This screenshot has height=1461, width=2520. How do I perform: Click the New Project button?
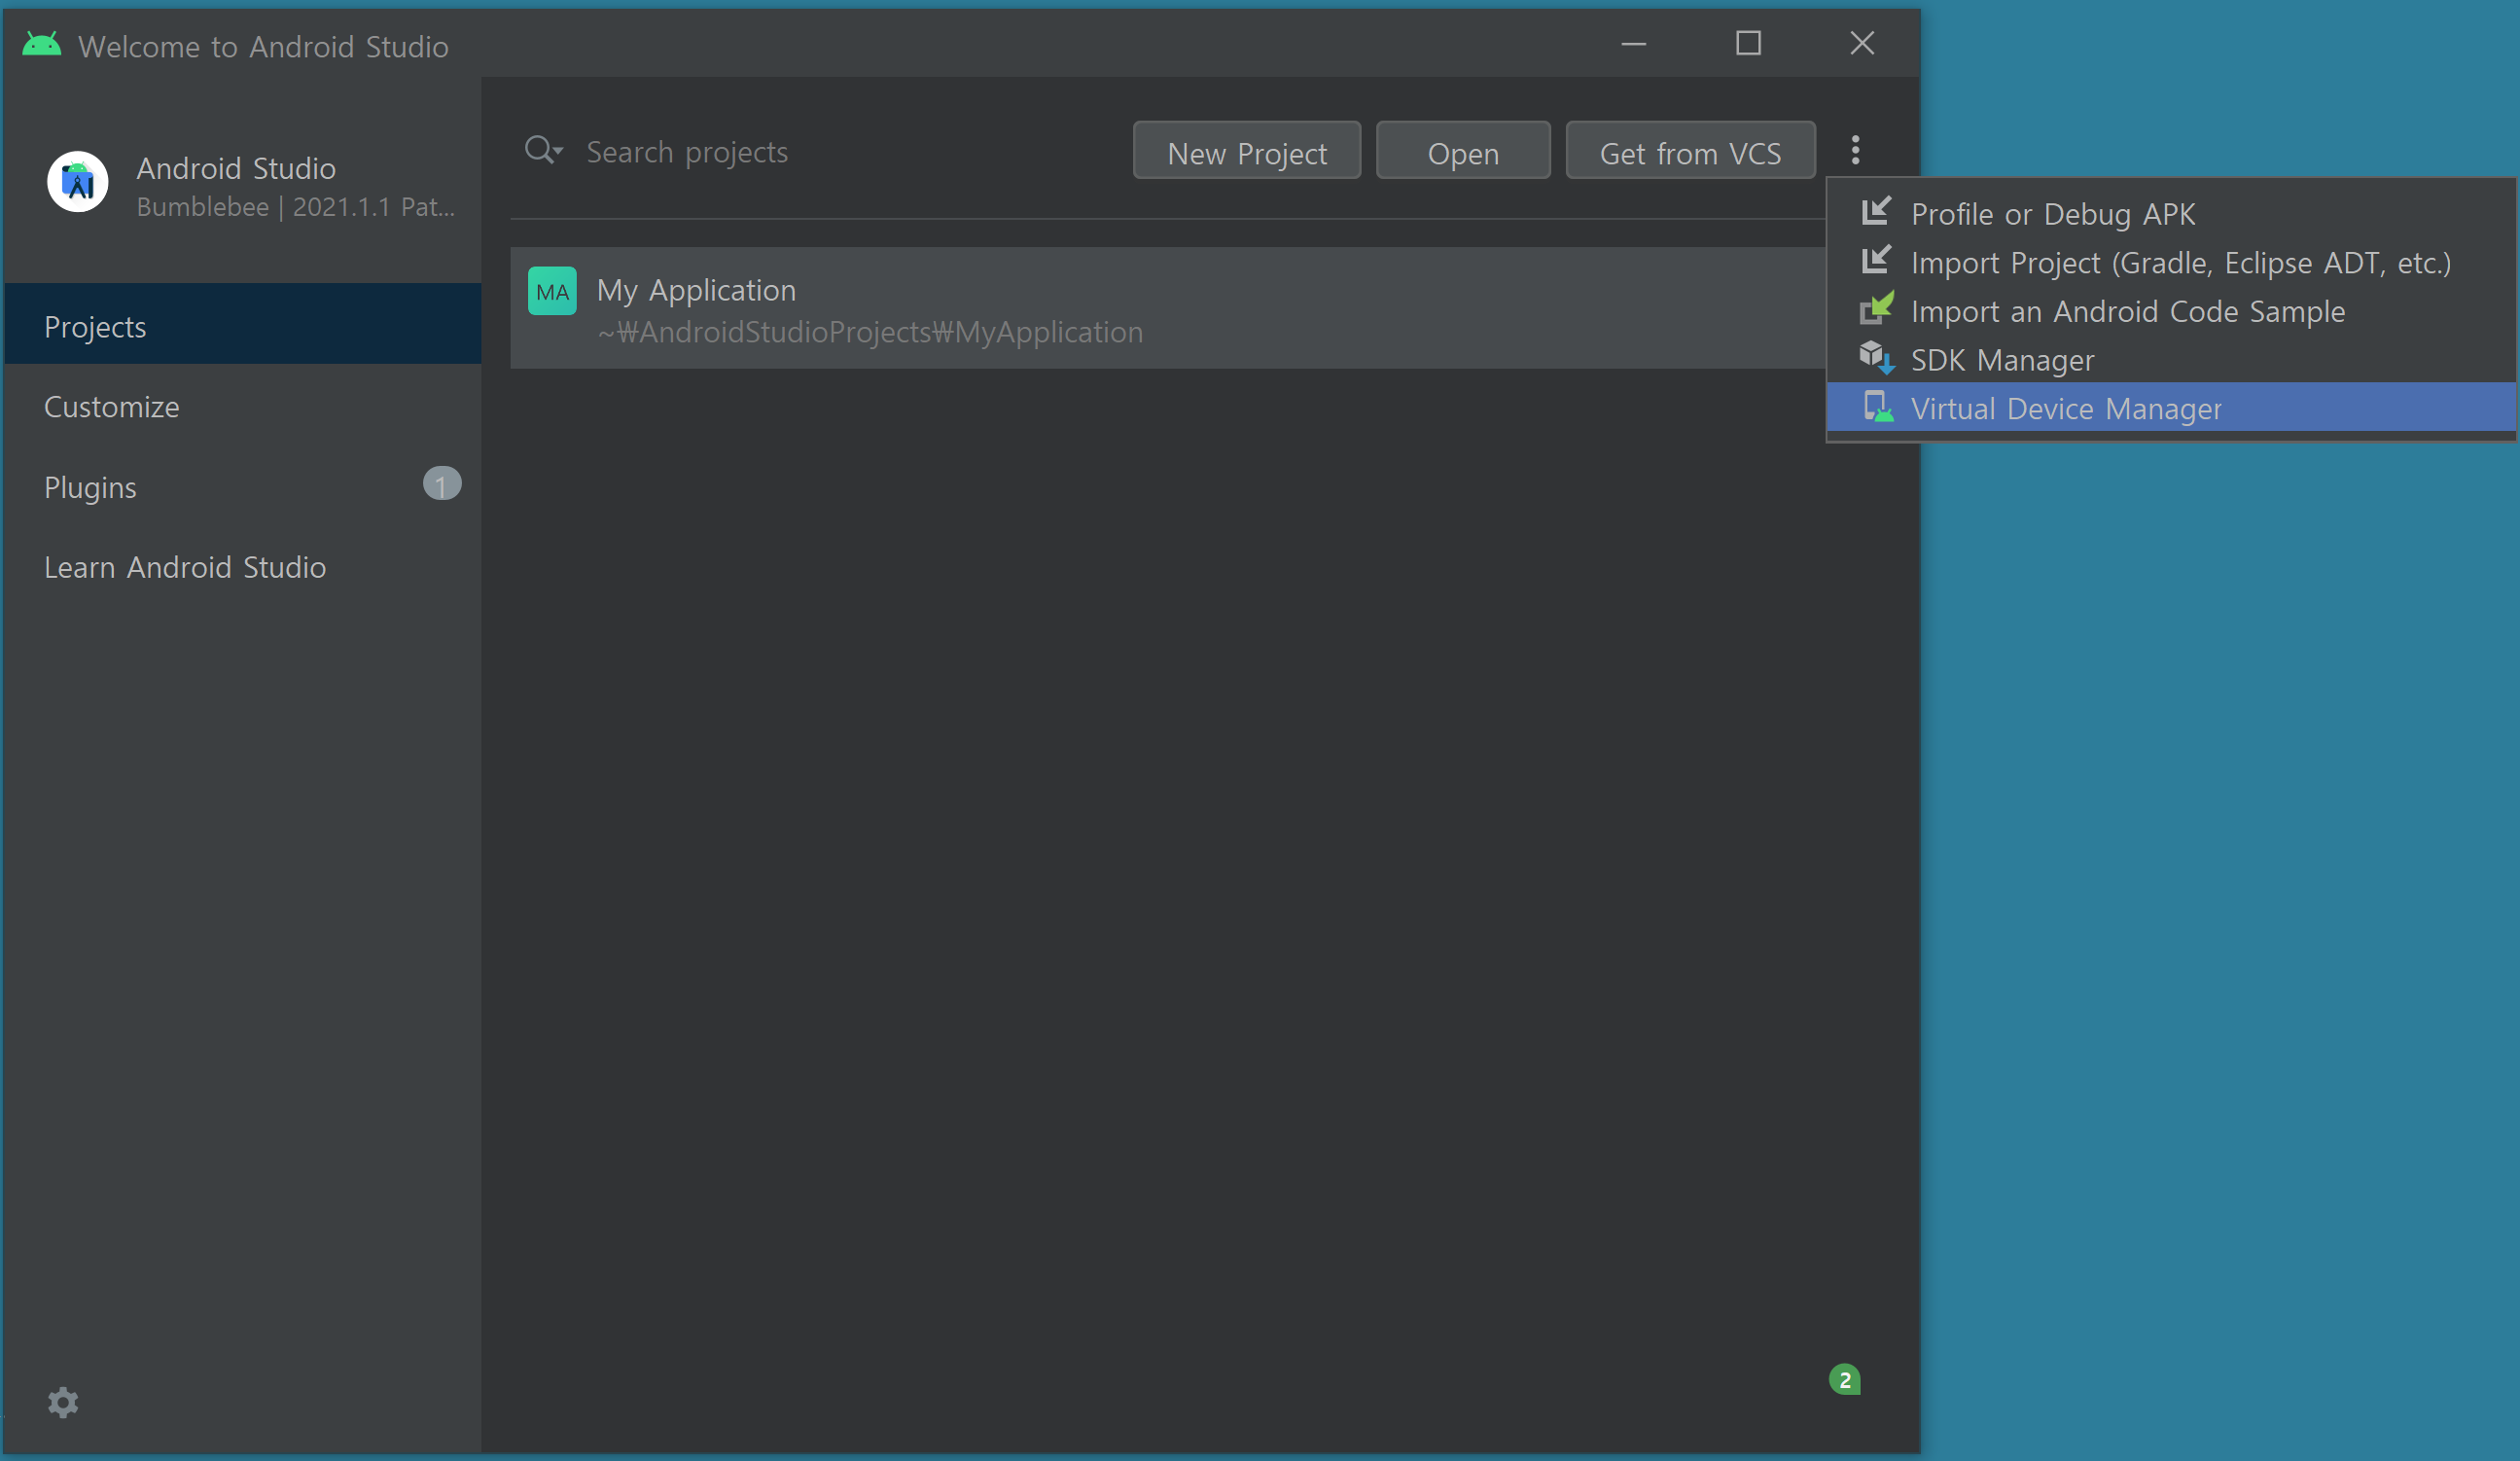(1246, 152)
